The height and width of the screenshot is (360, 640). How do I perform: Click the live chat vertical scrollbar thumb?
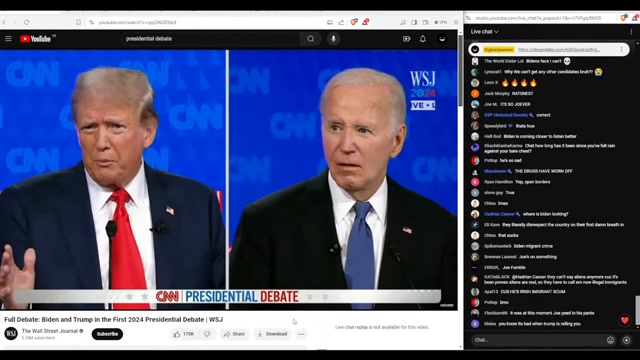point(637,310)
